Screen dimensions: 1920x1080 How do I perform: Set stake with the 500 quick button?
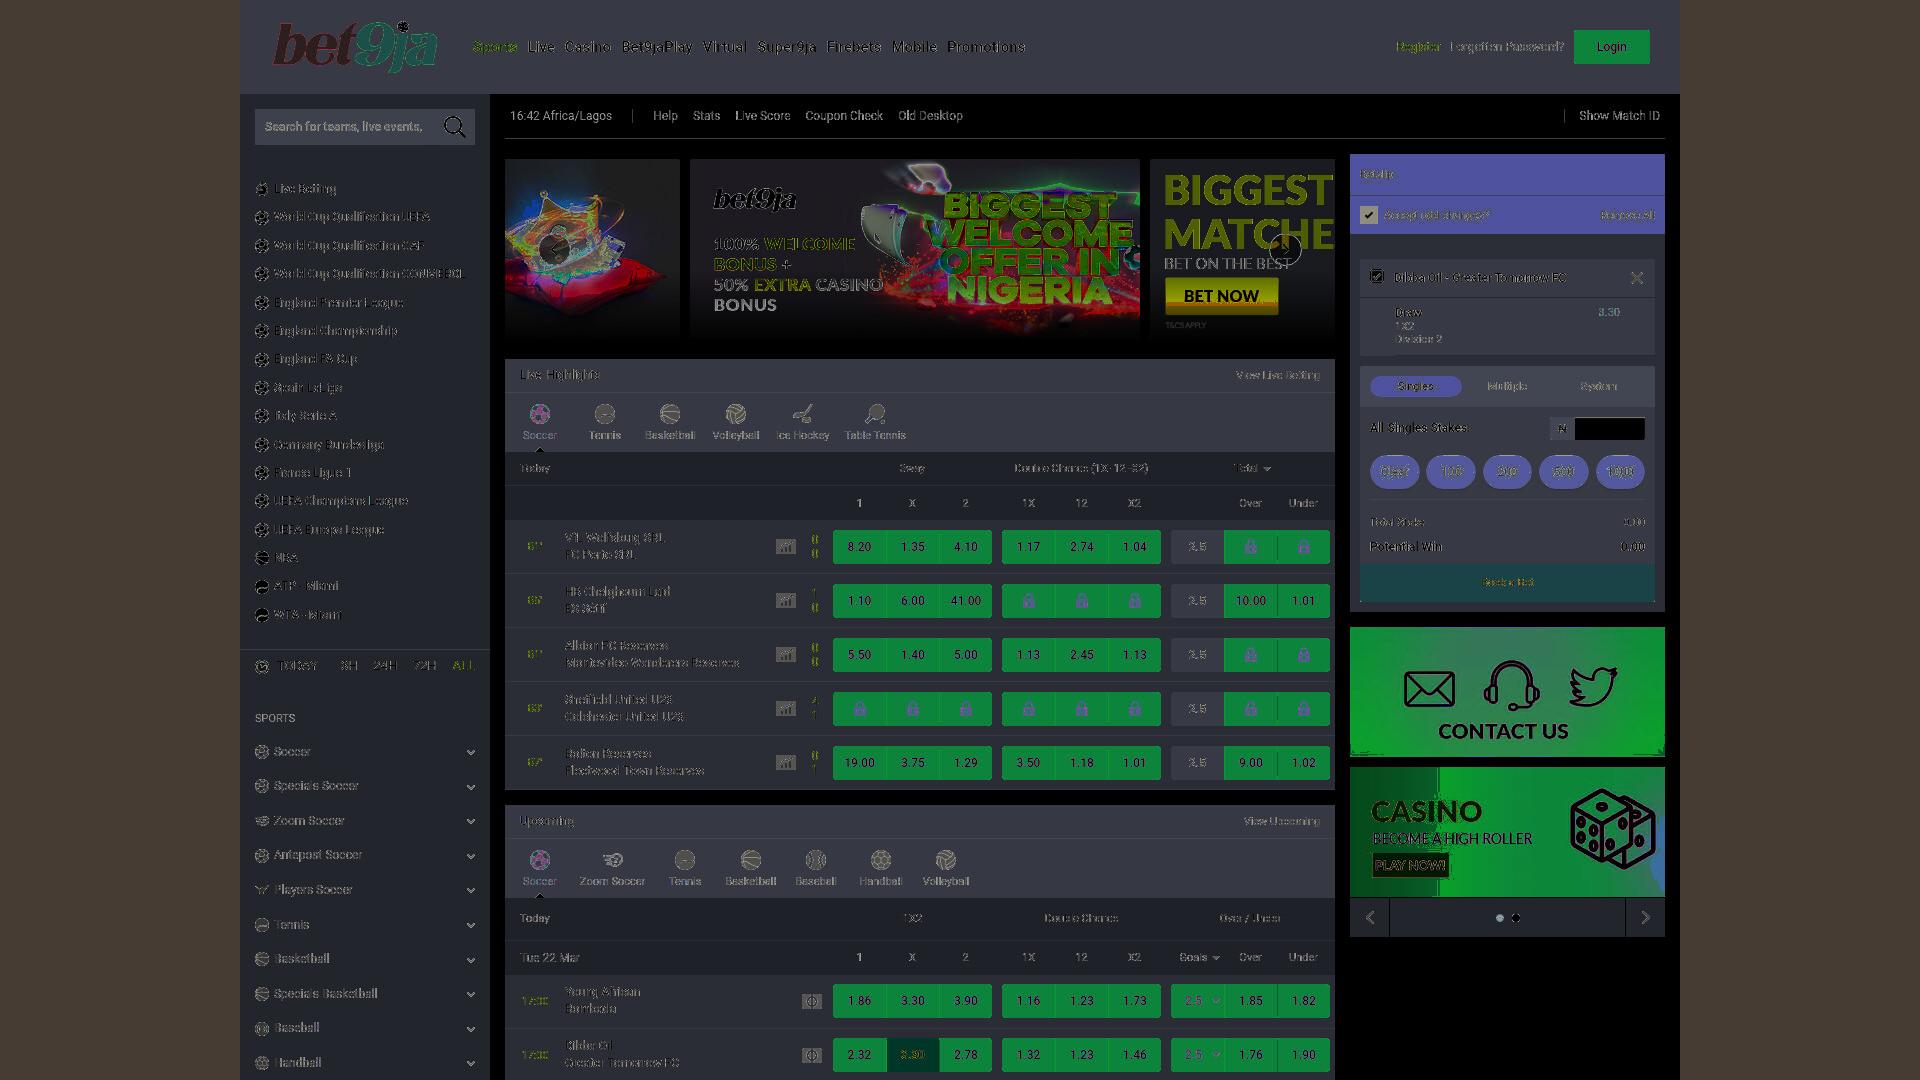pos(1563,472)
